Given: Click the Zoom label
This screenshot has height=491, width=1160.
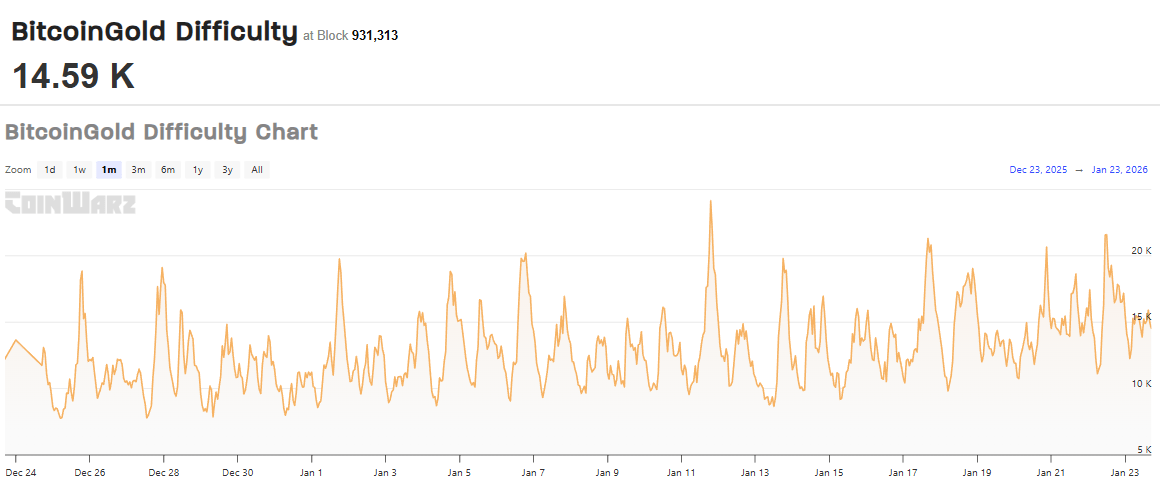Looking at the screenshot, I should 18,170.
